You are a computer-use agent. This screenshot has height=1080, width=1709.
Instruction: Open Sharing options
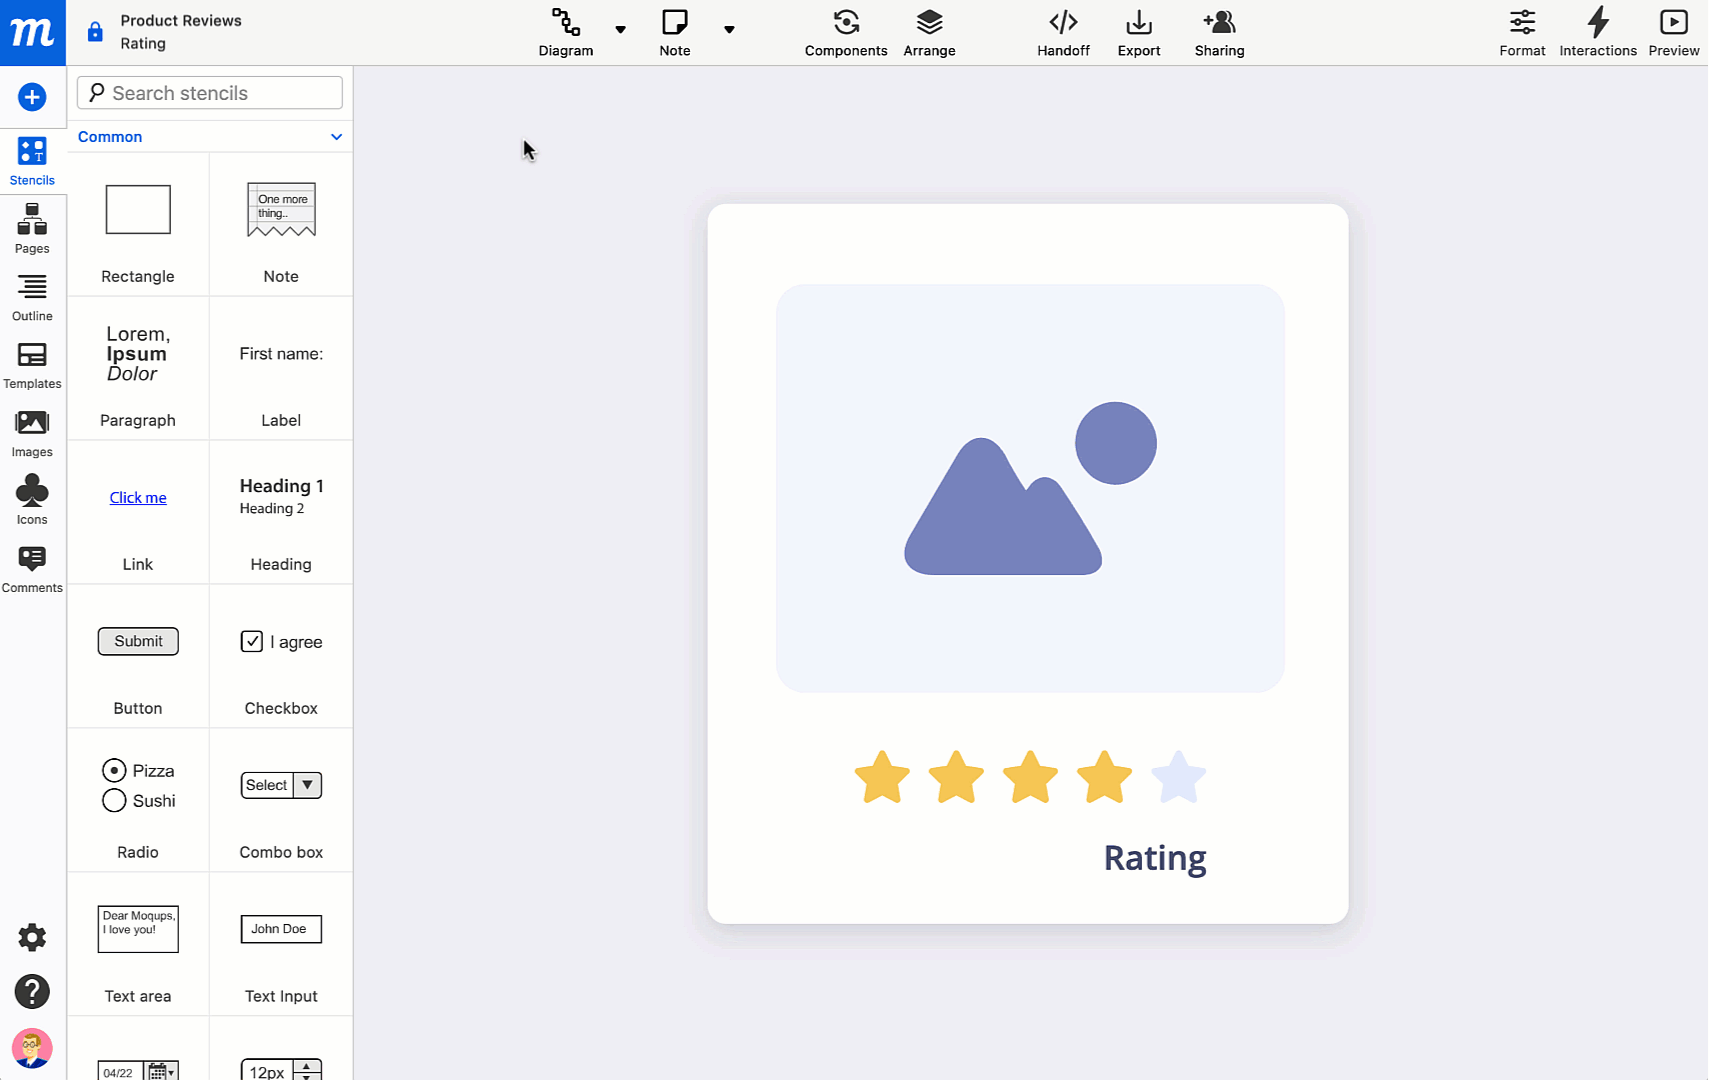[x=1219, y=32]
